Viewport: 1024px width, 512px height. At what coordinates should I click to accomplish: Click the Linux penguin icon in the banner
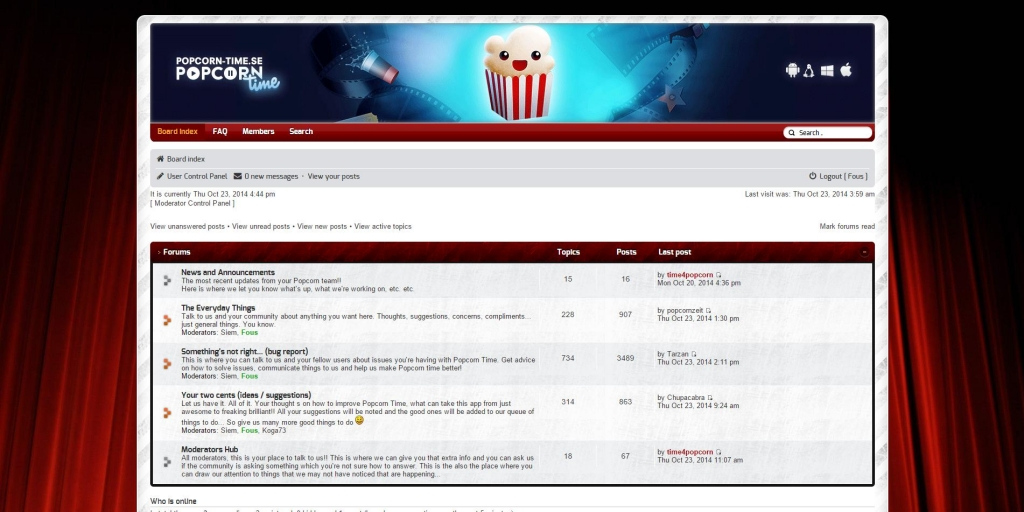809,71
